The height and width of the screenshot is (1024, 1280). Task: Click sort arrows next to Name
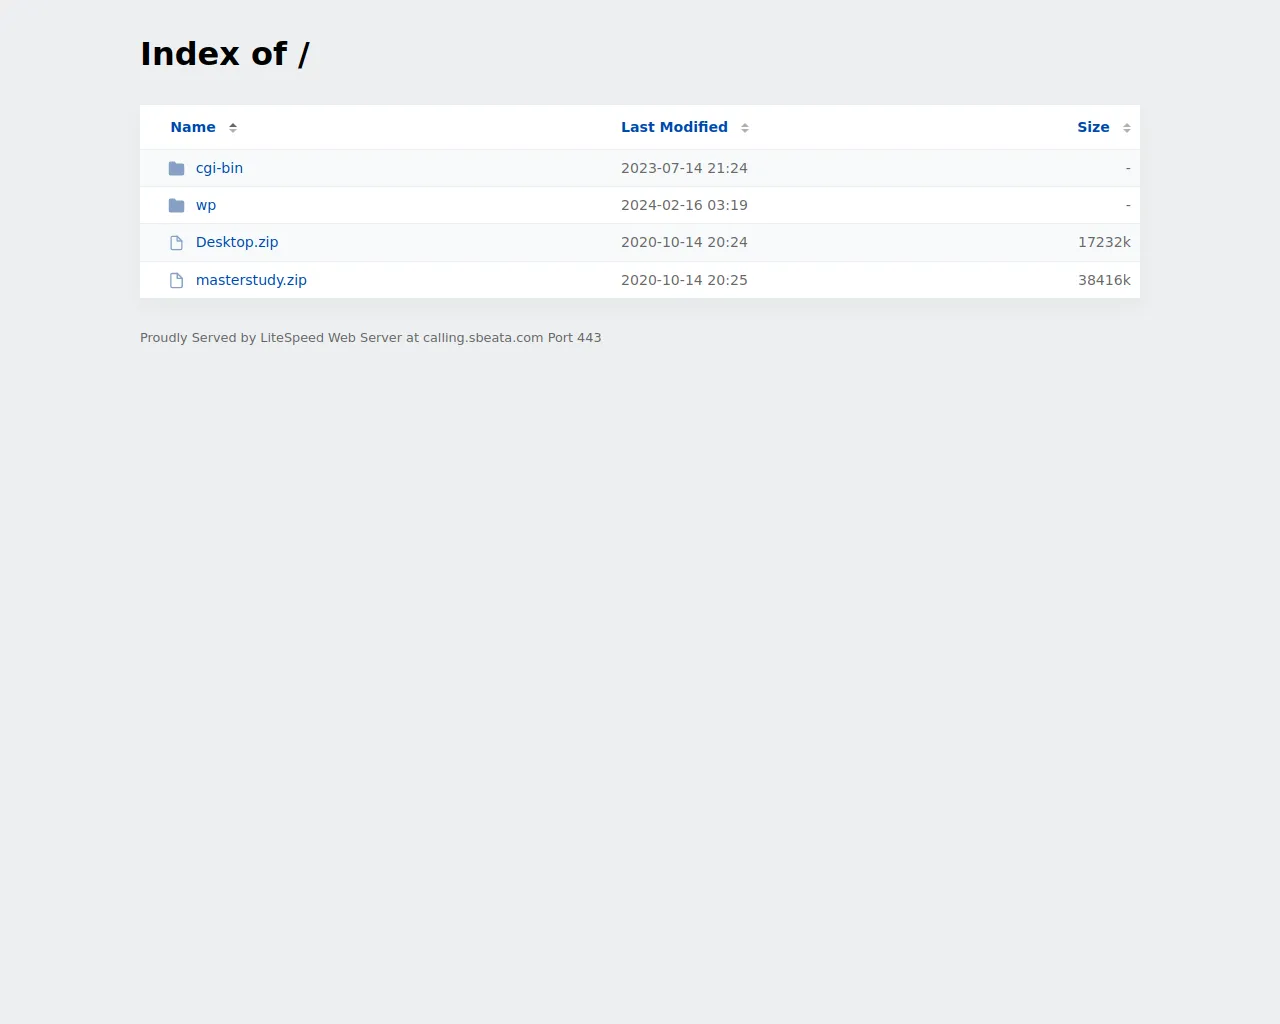[x=233, y=128]
